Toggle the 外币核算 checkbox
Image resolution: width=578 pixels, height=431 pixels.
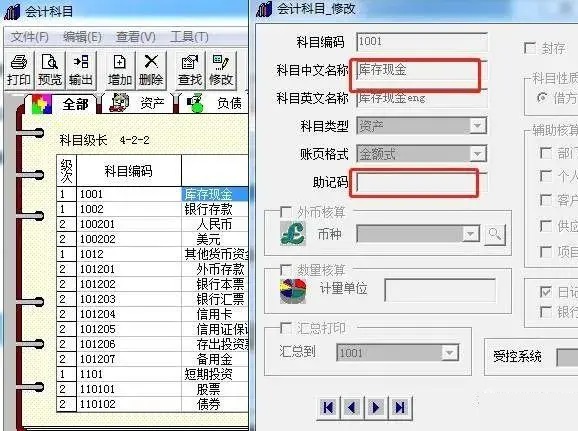click(x=286, y=212)
